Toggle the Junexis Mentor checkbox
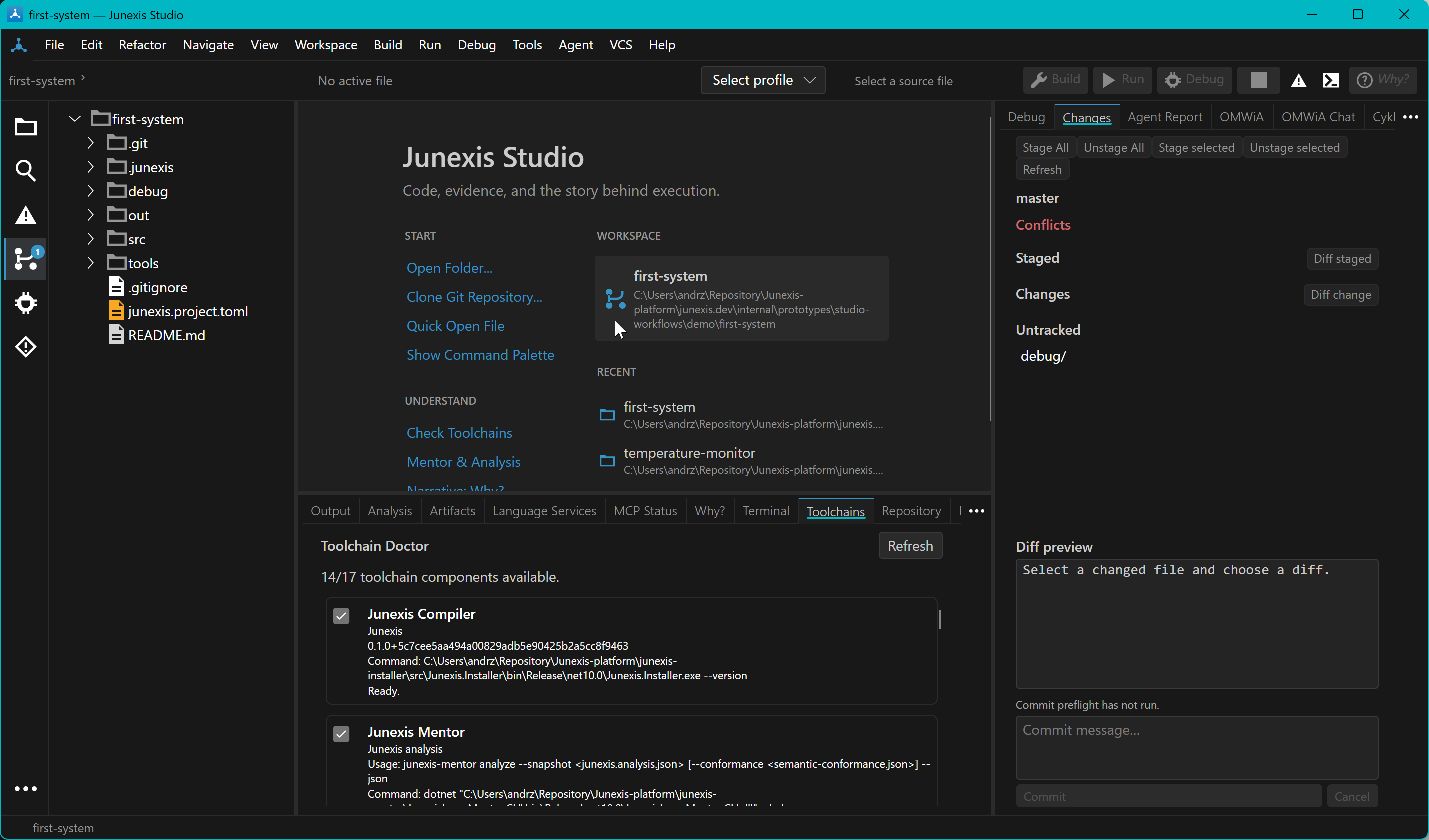 [341, 734]
